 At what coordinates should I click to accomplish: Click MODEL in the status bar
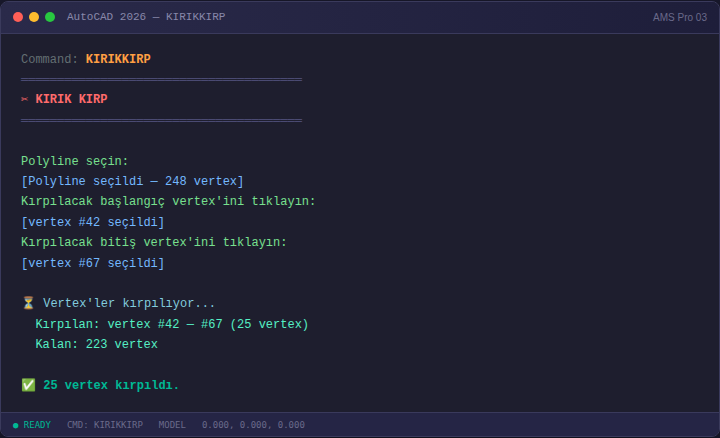(x=172, y=425)
